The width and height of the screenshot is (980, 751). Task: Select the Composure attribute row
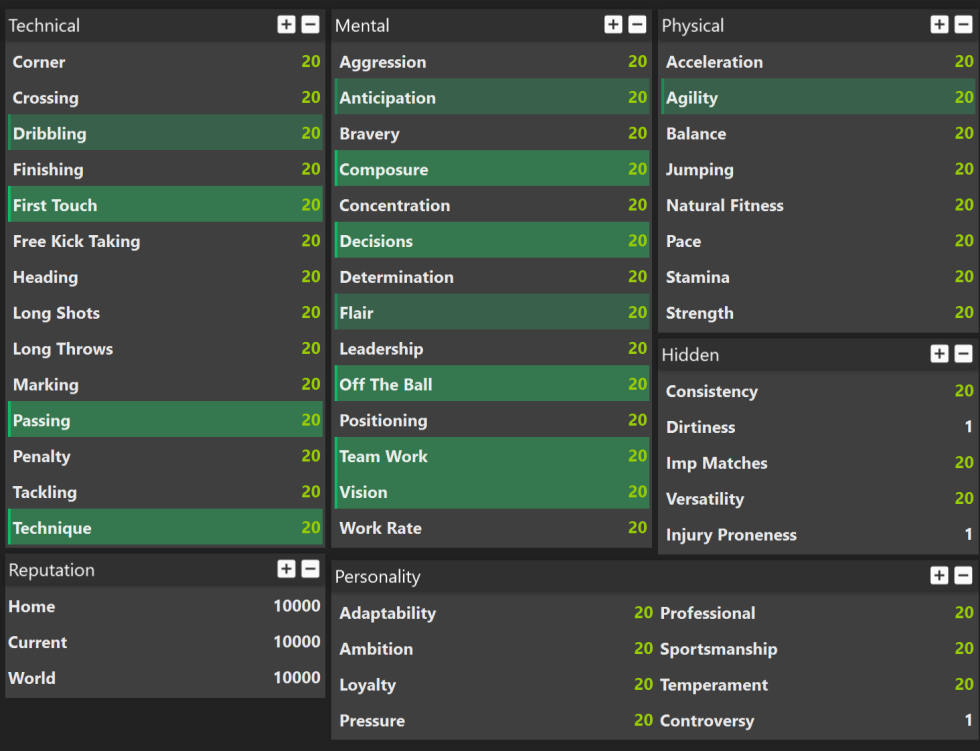click(492, 169)
